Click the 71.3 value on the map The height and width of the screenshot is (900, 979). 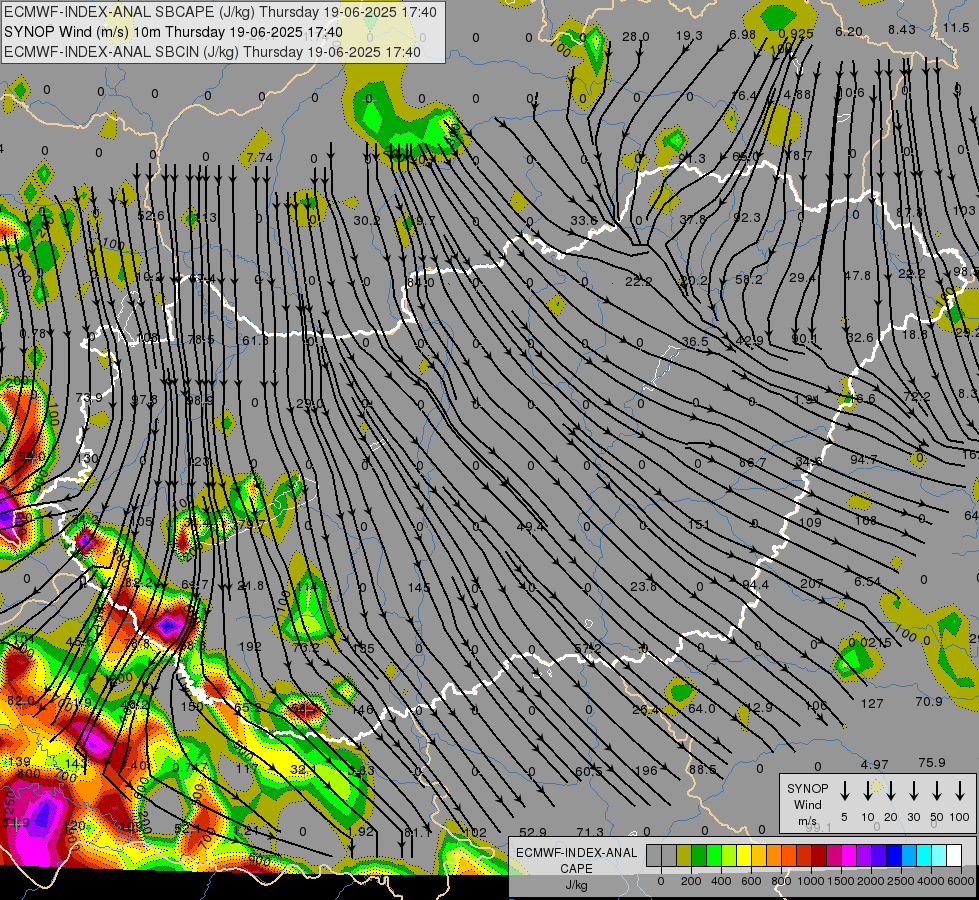590,832
